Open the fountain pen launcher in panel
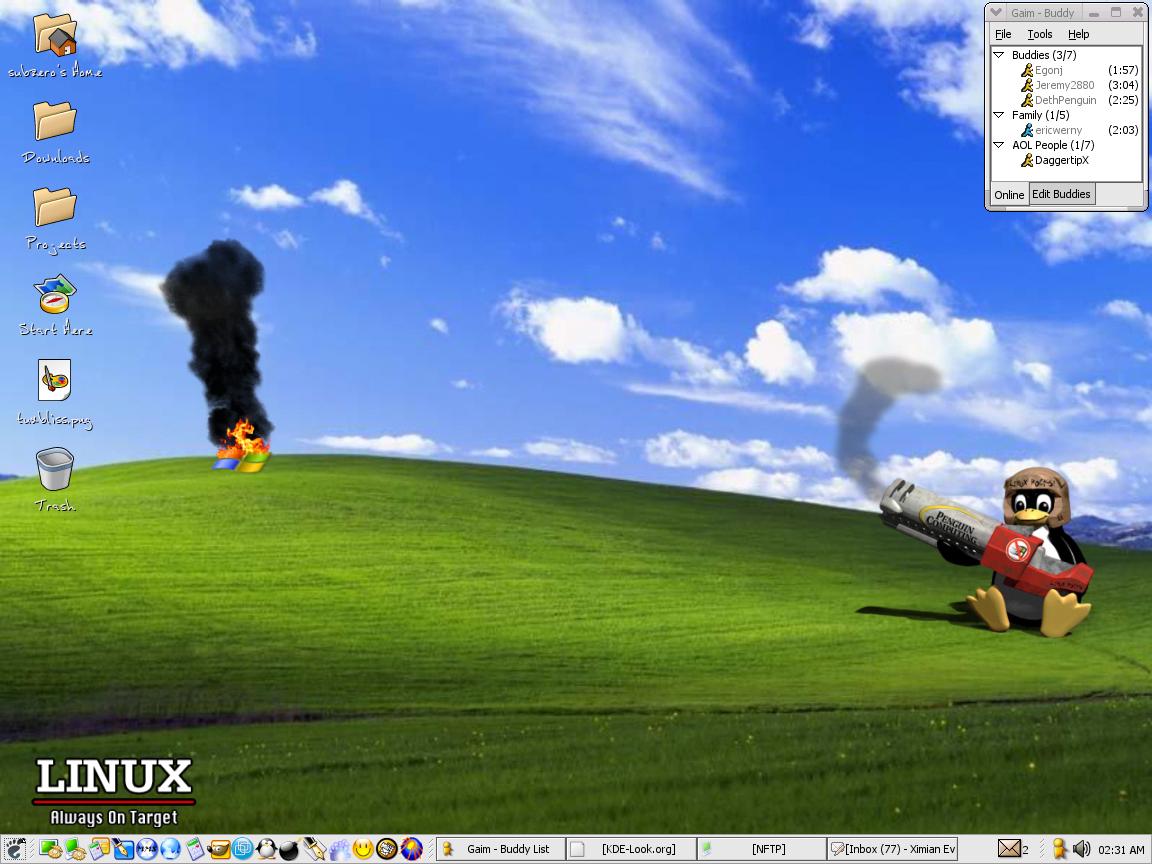 click(x=314, y=849)
